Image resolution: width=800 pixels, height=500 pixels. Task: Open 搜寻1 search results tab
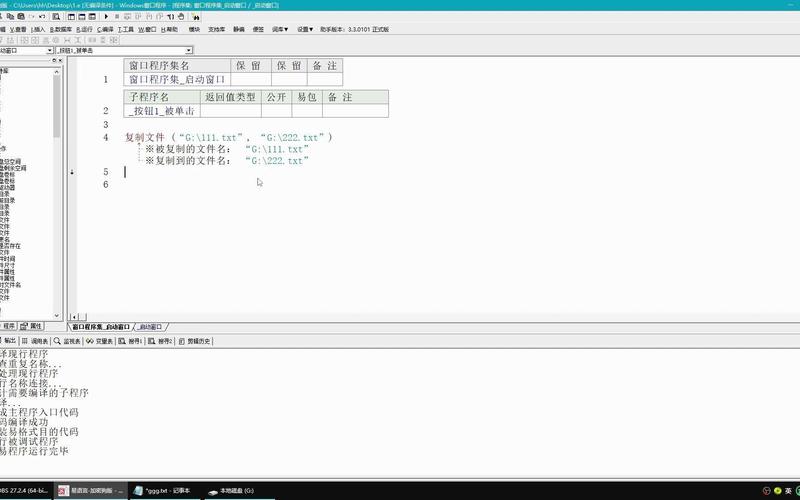(x=133, y=341)
